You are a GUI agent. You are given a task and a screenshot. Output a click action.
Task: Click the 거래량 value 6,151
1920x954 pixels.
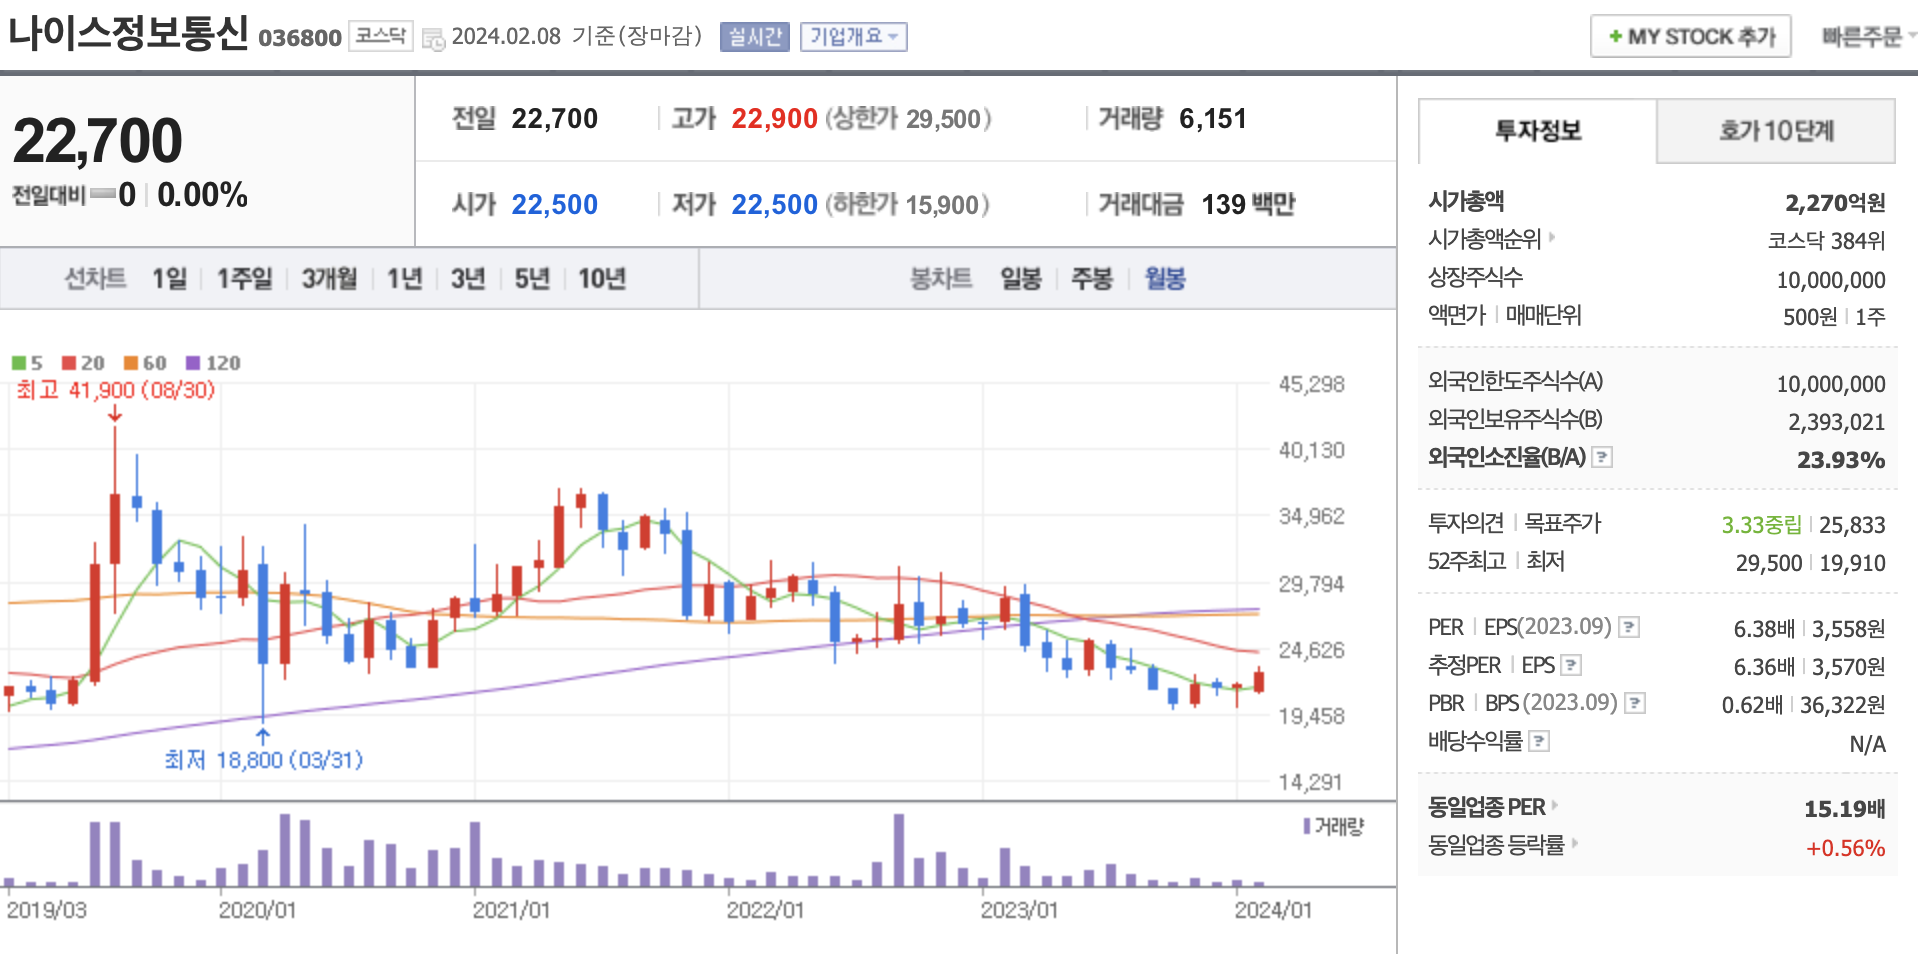point(1213,119)
